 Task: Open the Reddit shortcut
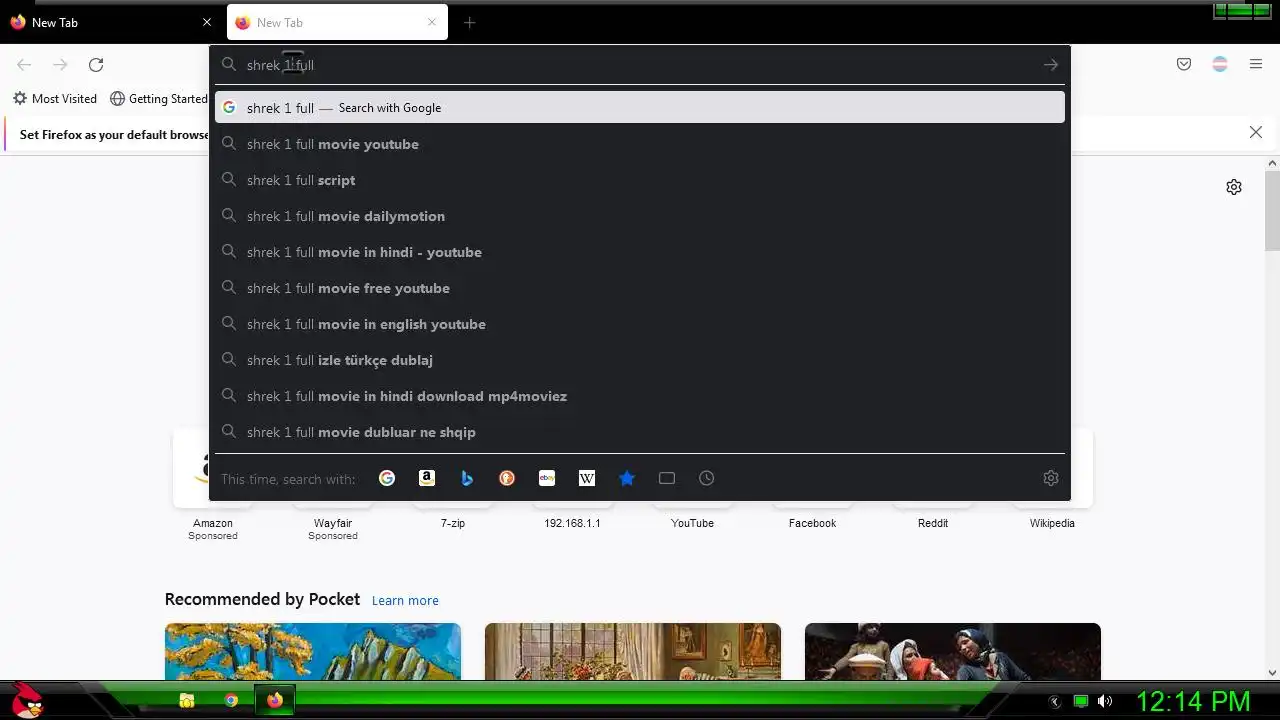pyautogui.click(x=933, y=523)
